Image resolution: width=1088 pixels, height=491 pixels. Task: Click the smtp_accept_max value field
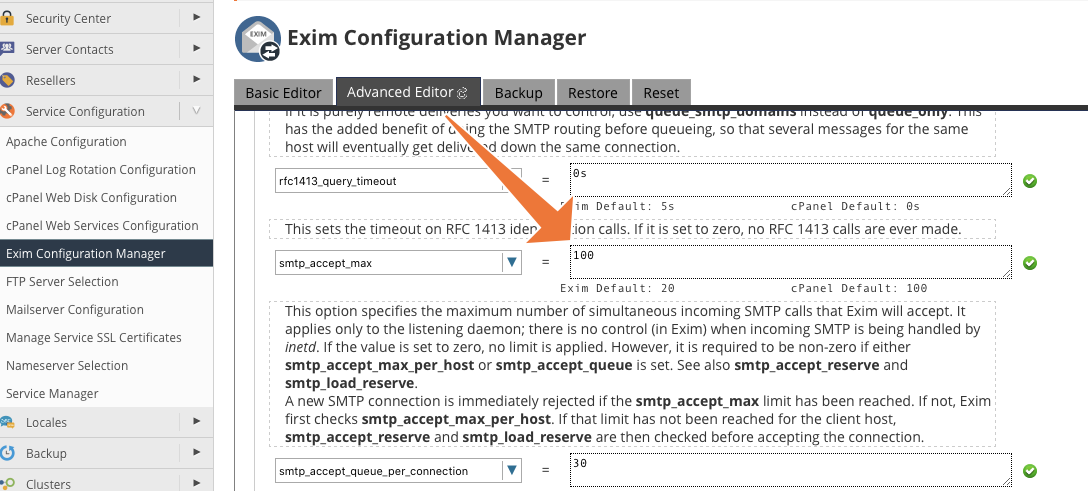[x=790, y=262]
